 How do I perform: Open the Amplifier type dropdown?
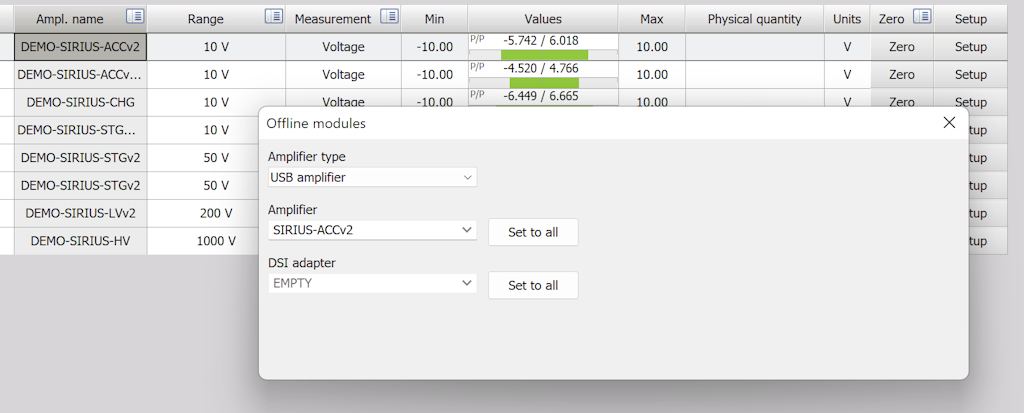point(372,177)
